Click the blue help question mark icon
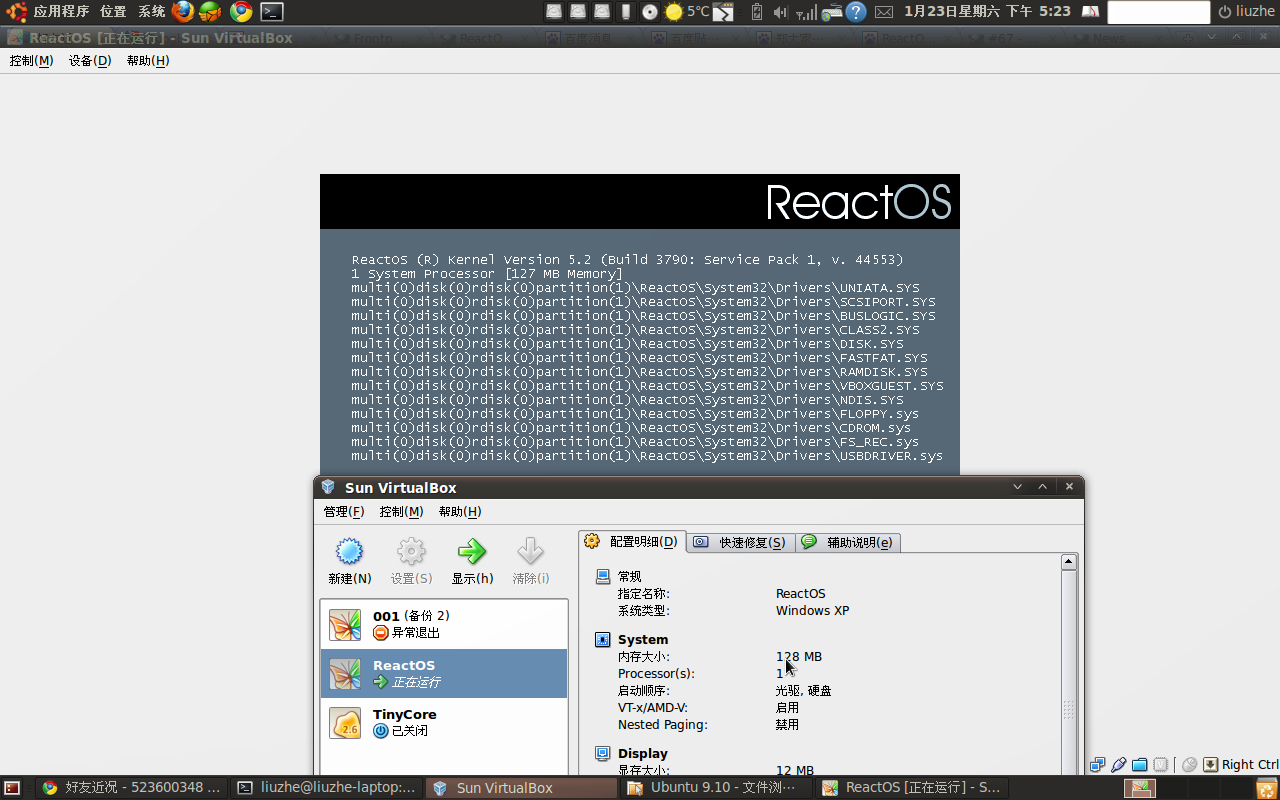 [855, 12]
